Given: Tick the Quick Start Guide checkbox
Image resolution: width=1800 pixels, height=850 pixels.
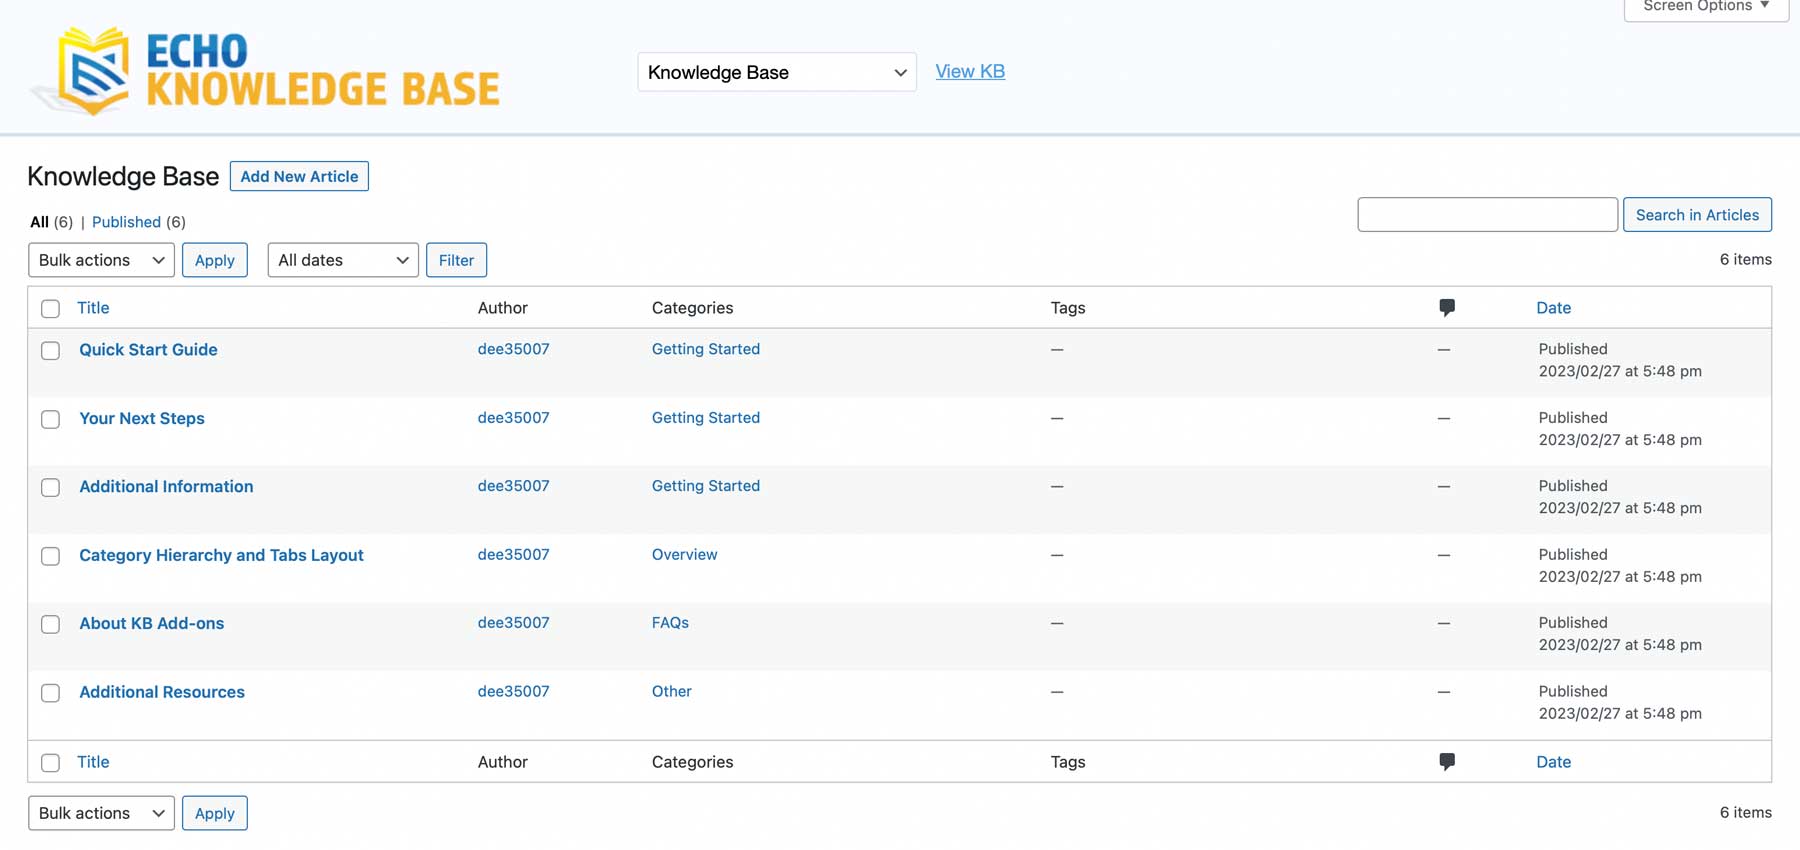Looking at the screenshot, I should pyautogui.click(x=51, y=351).
